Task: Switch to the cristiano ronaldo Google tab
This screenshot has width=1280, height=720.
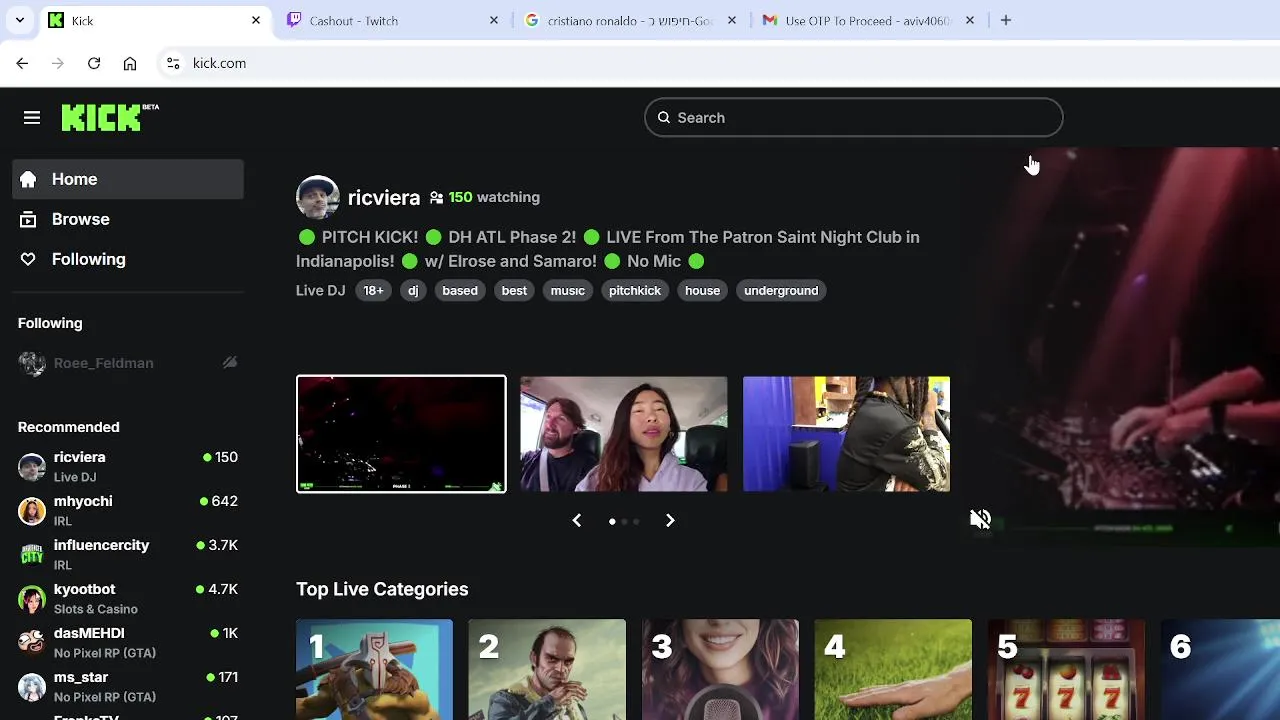Action: [x=630, y=20]
